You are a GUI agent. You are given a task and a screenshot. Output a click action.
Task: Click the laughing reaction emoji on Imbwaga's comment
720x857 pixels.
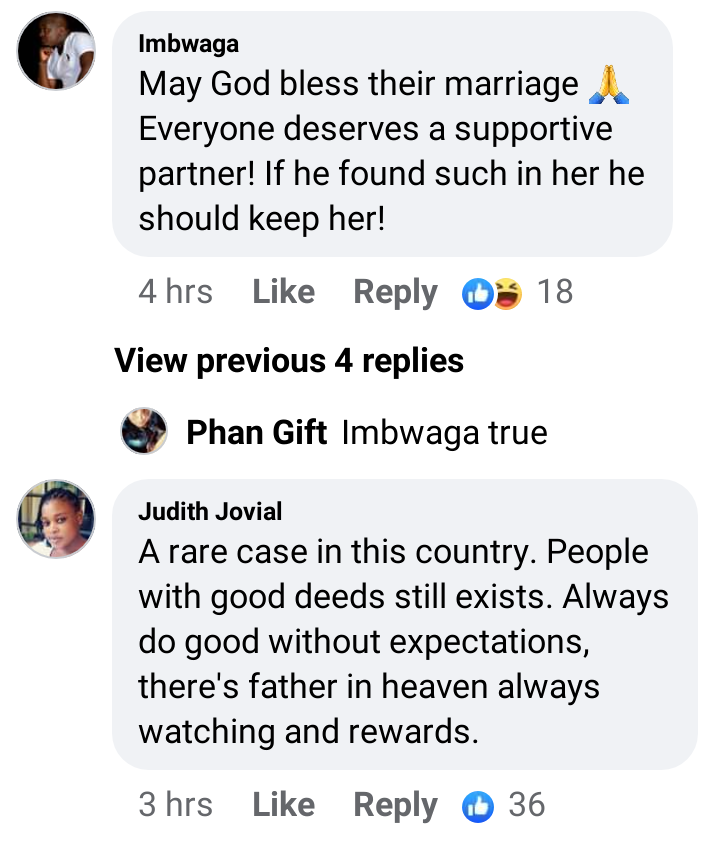point(508,294)
